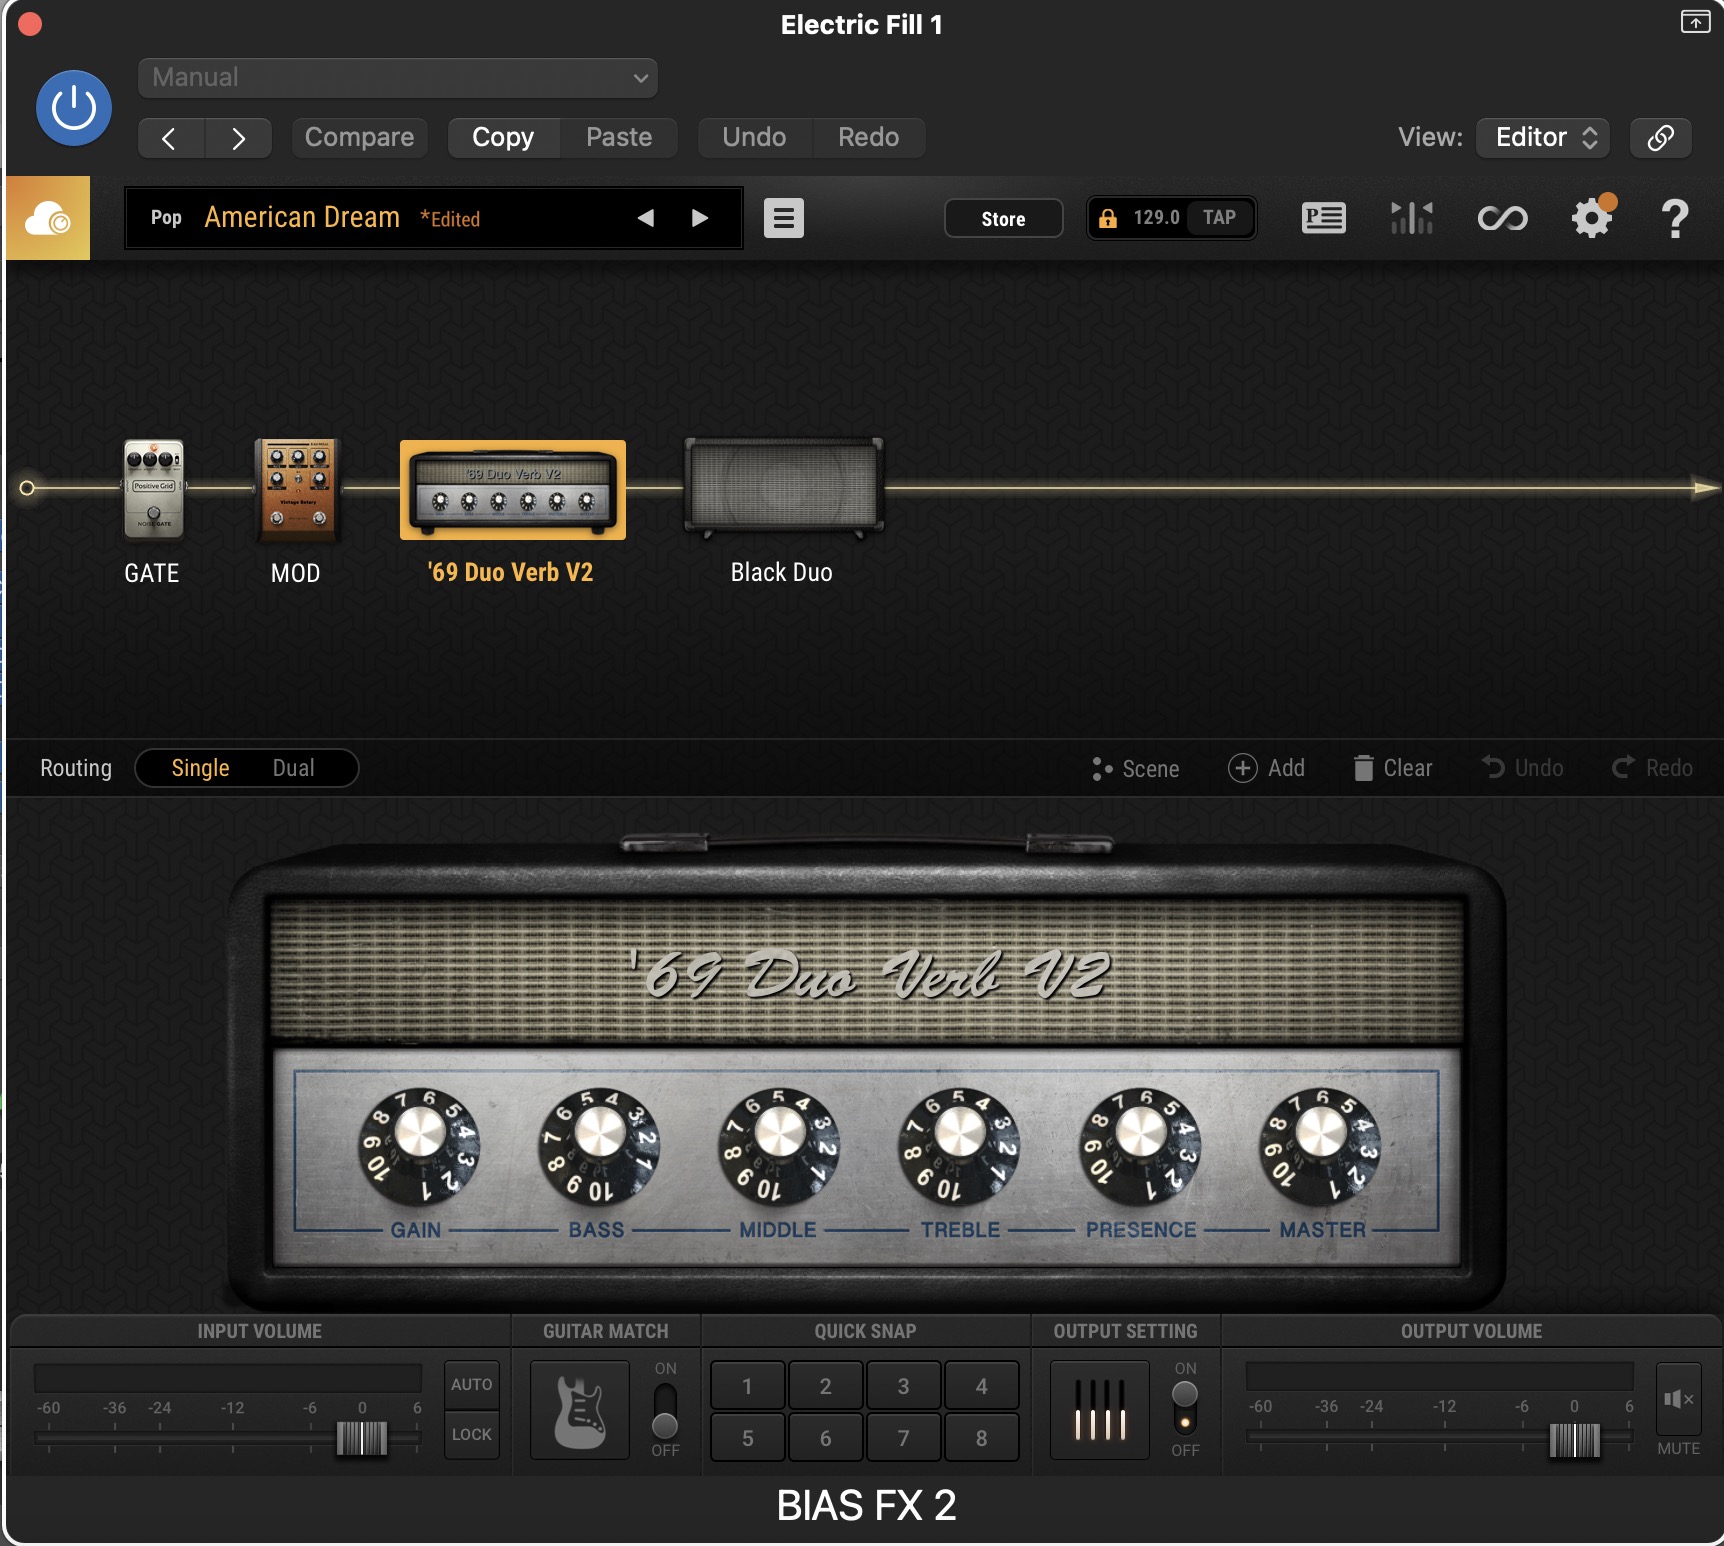Screen dimensions: 1724x1546
Task: Click the Paste button
Action: [x=619, y=138]
